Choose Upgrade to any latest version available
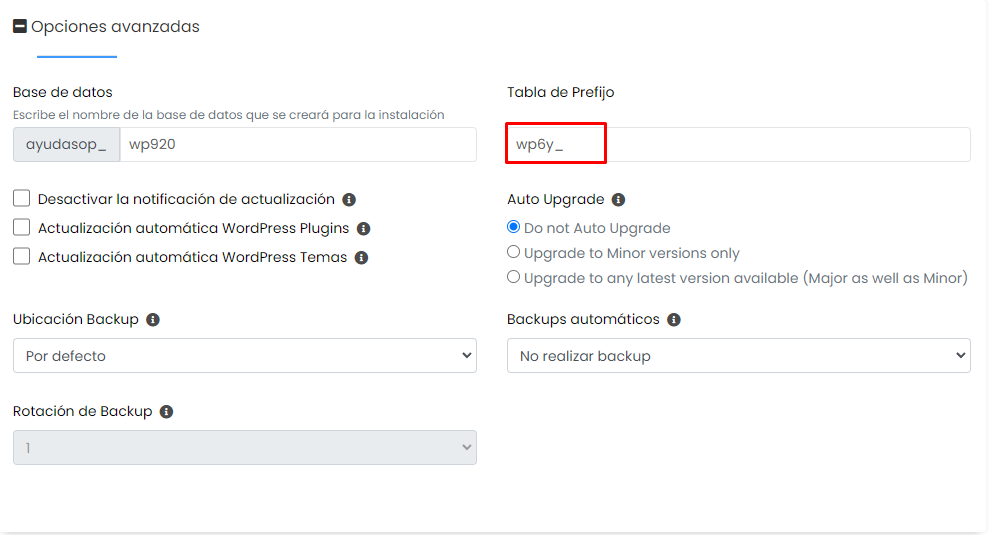The image size is (994, 535). 513,277
